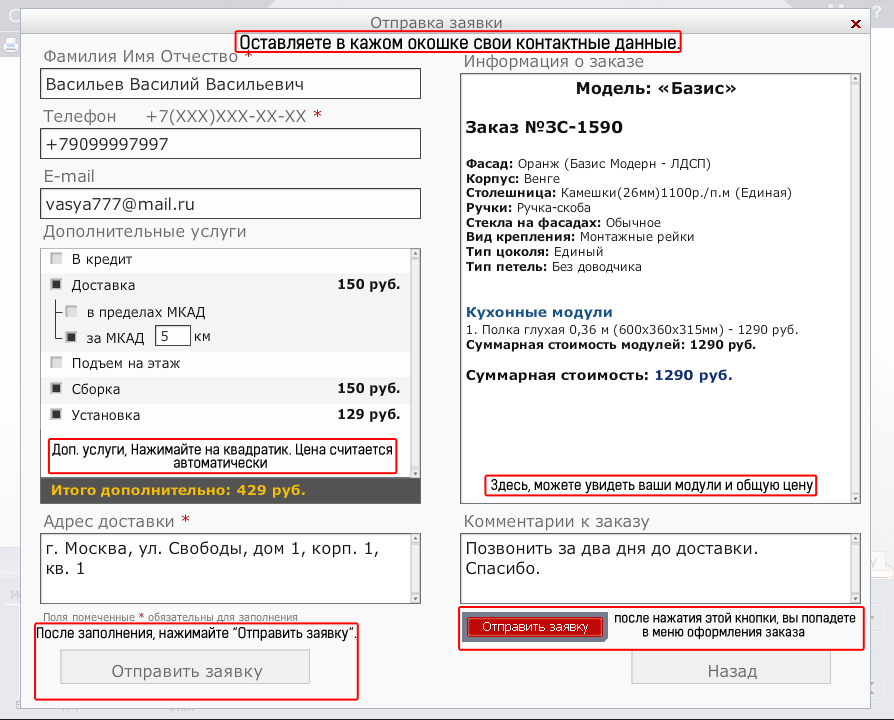Screen dimensions: 894x720
Task: Click the km distance field
Action: click(172, 337)
